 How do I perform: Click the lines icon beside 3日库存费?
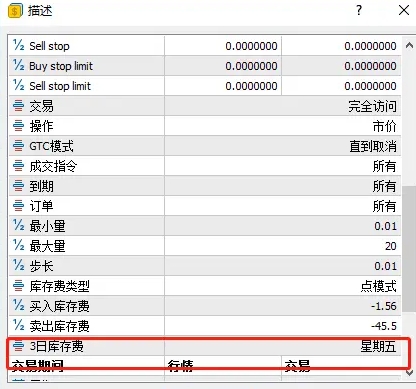point(18,346)
